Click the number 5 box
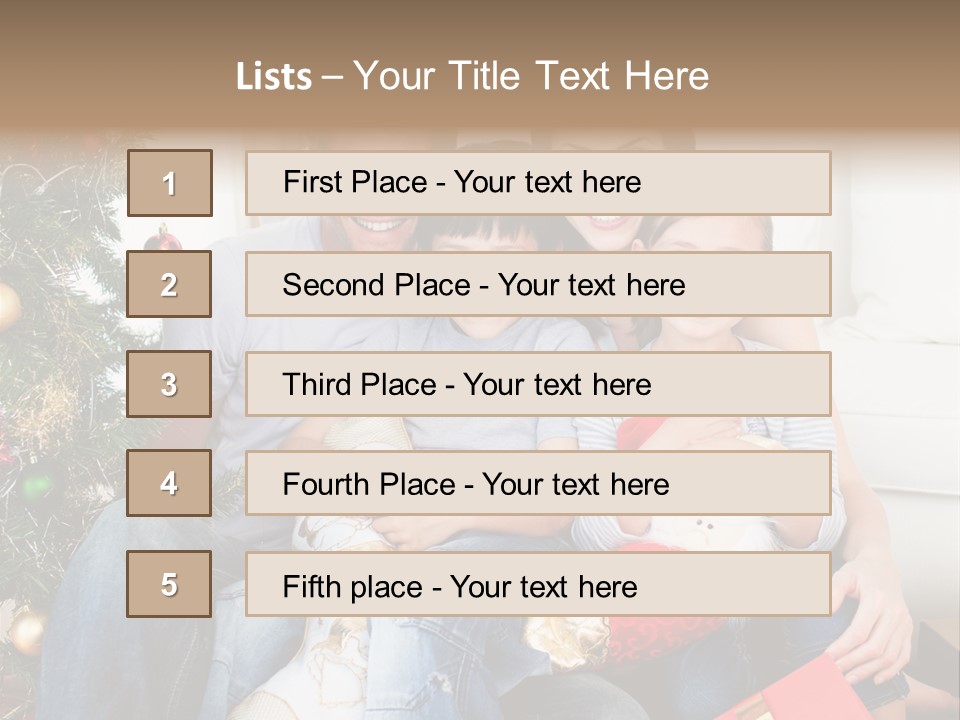 point(169,584)
